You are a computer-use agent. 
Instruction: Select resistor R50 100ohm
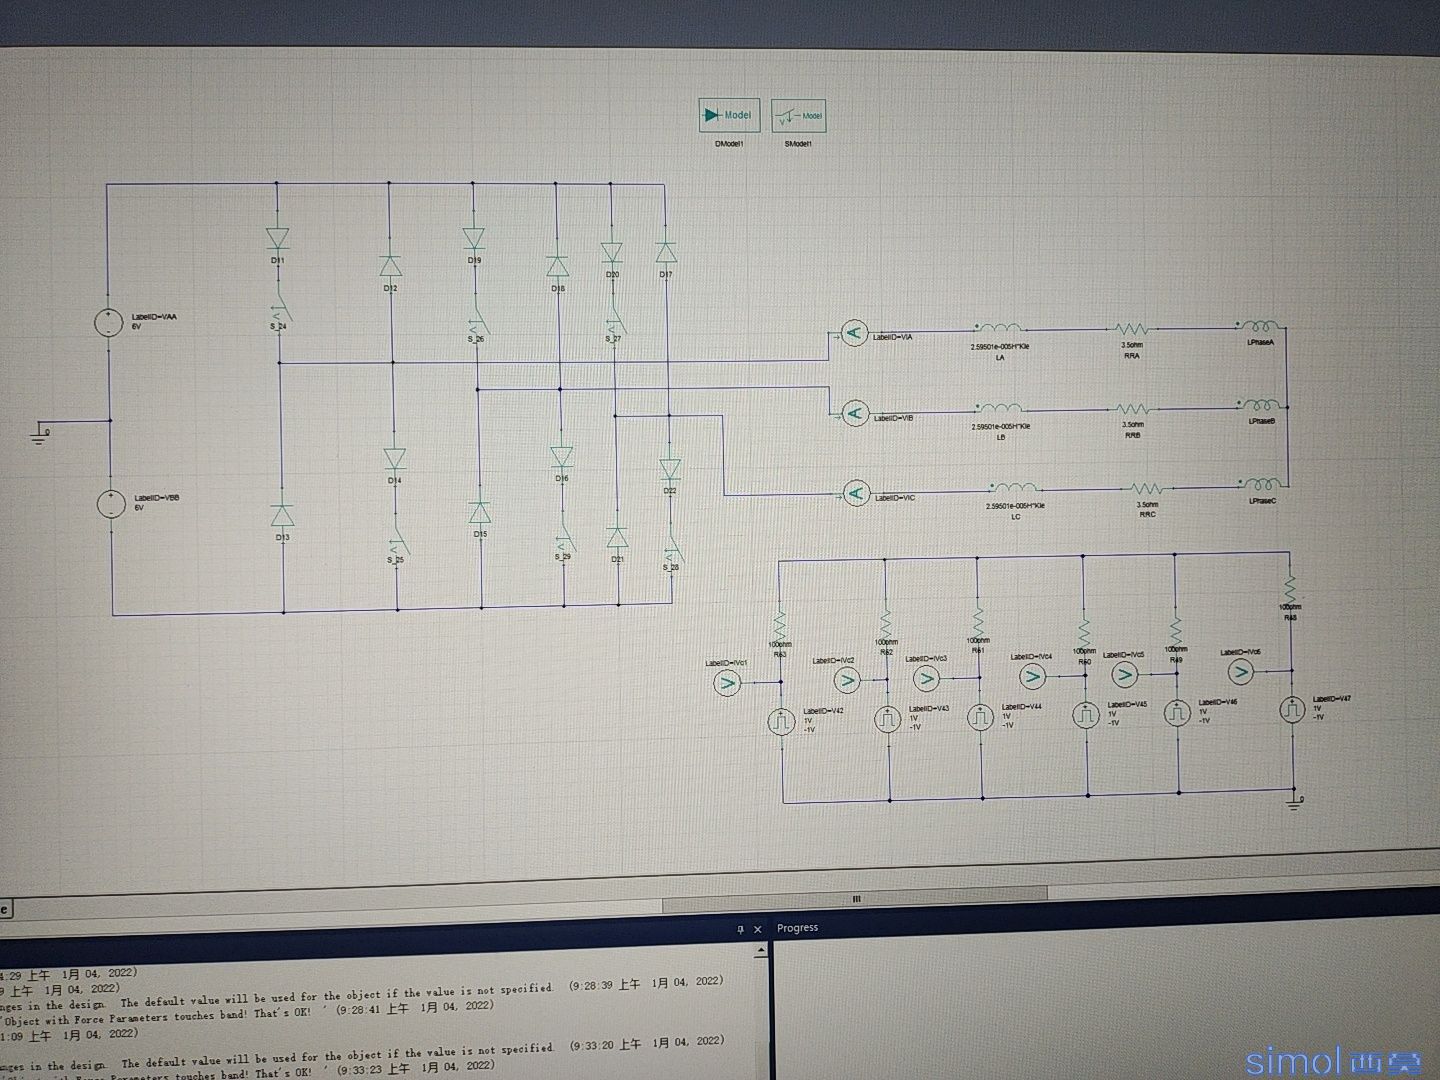pyautogui.click(x=1084, y=631)
